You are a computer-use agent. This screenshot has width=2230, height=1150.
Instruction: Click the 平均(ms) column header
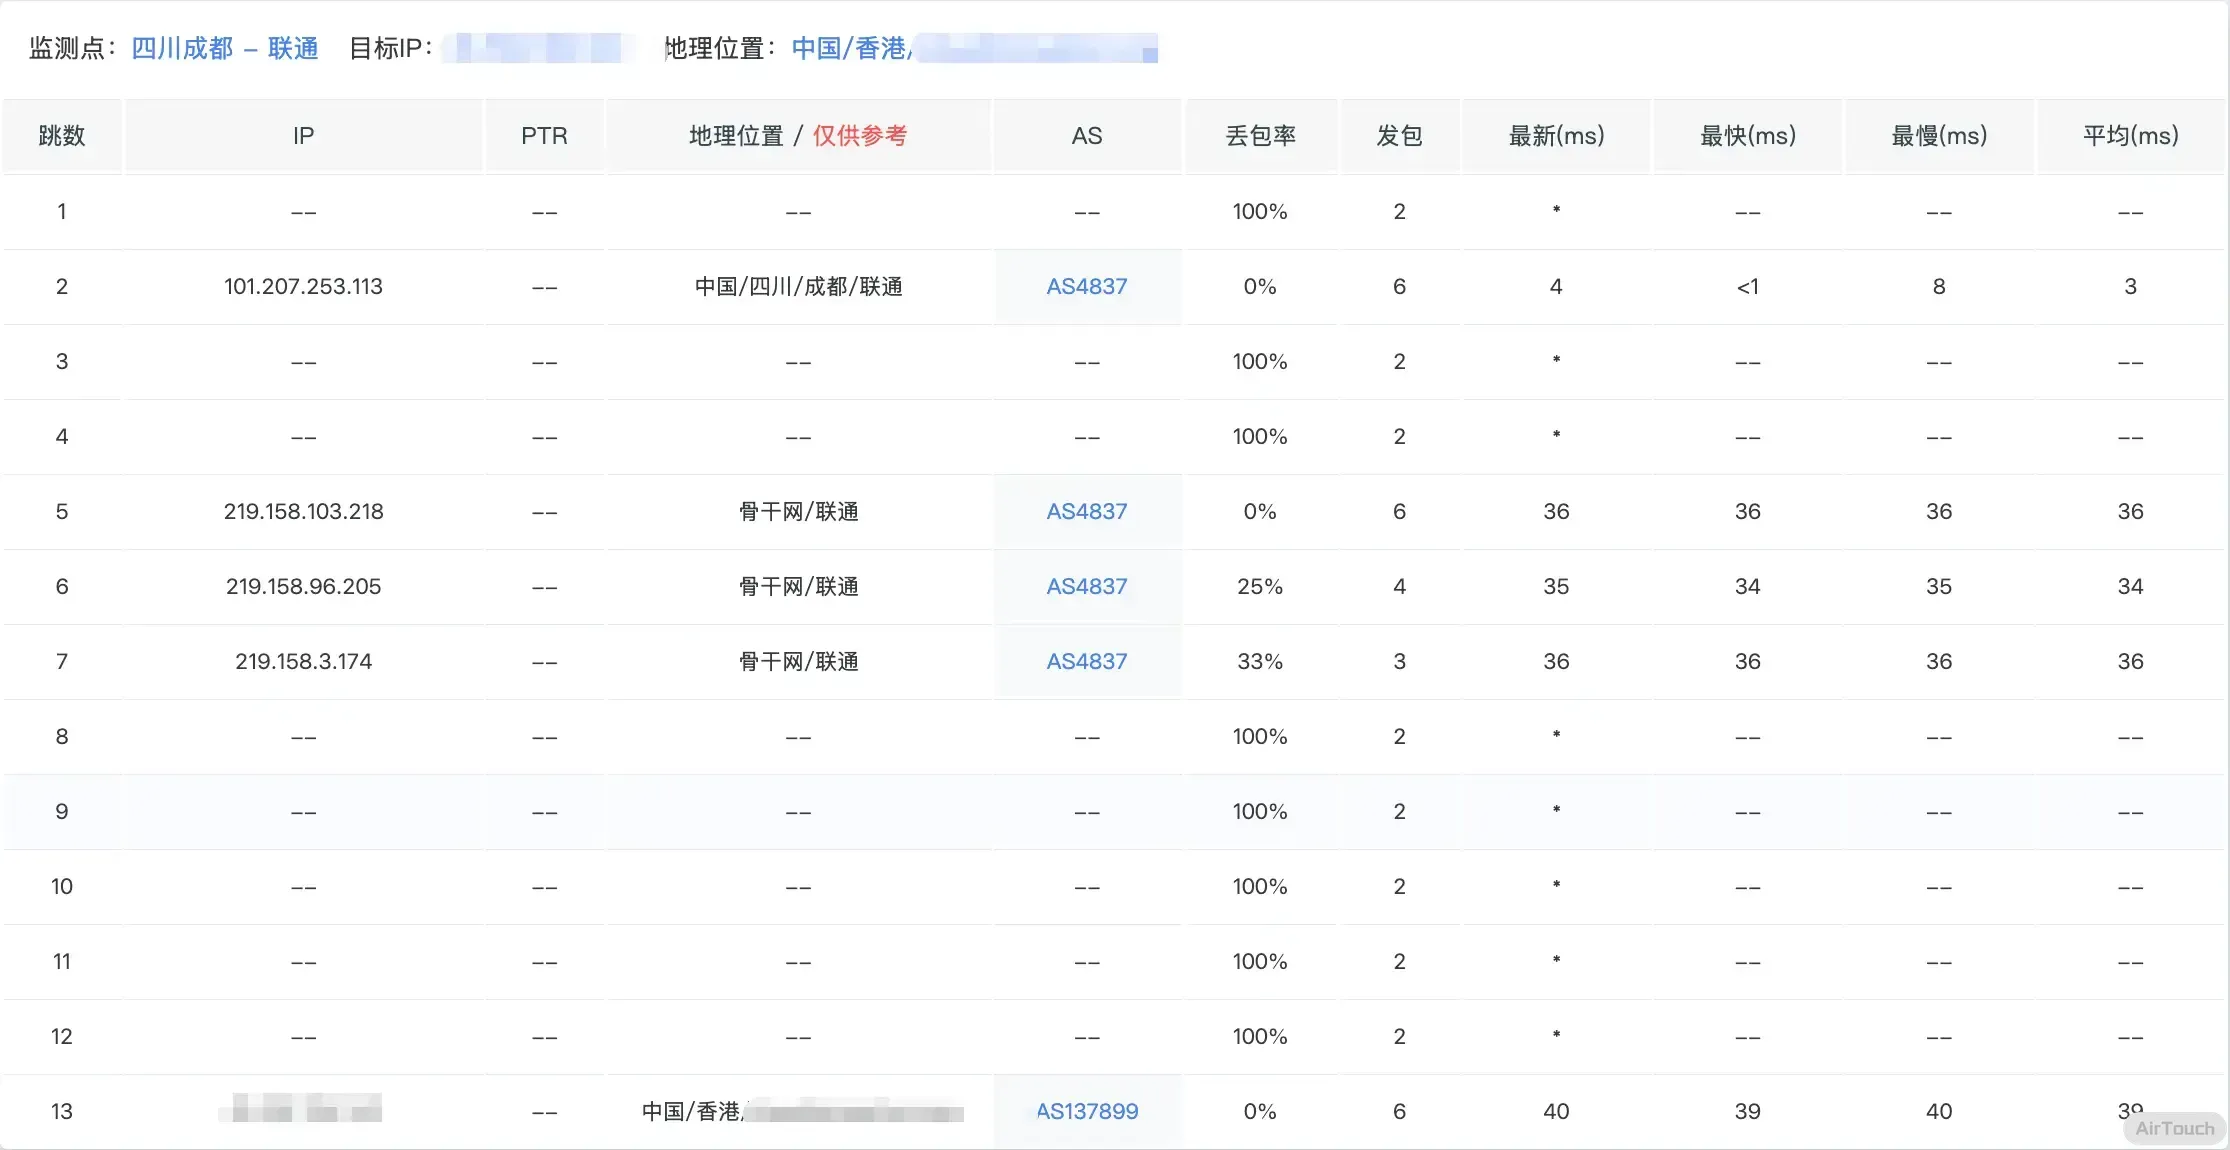(x=2130, y=136)
